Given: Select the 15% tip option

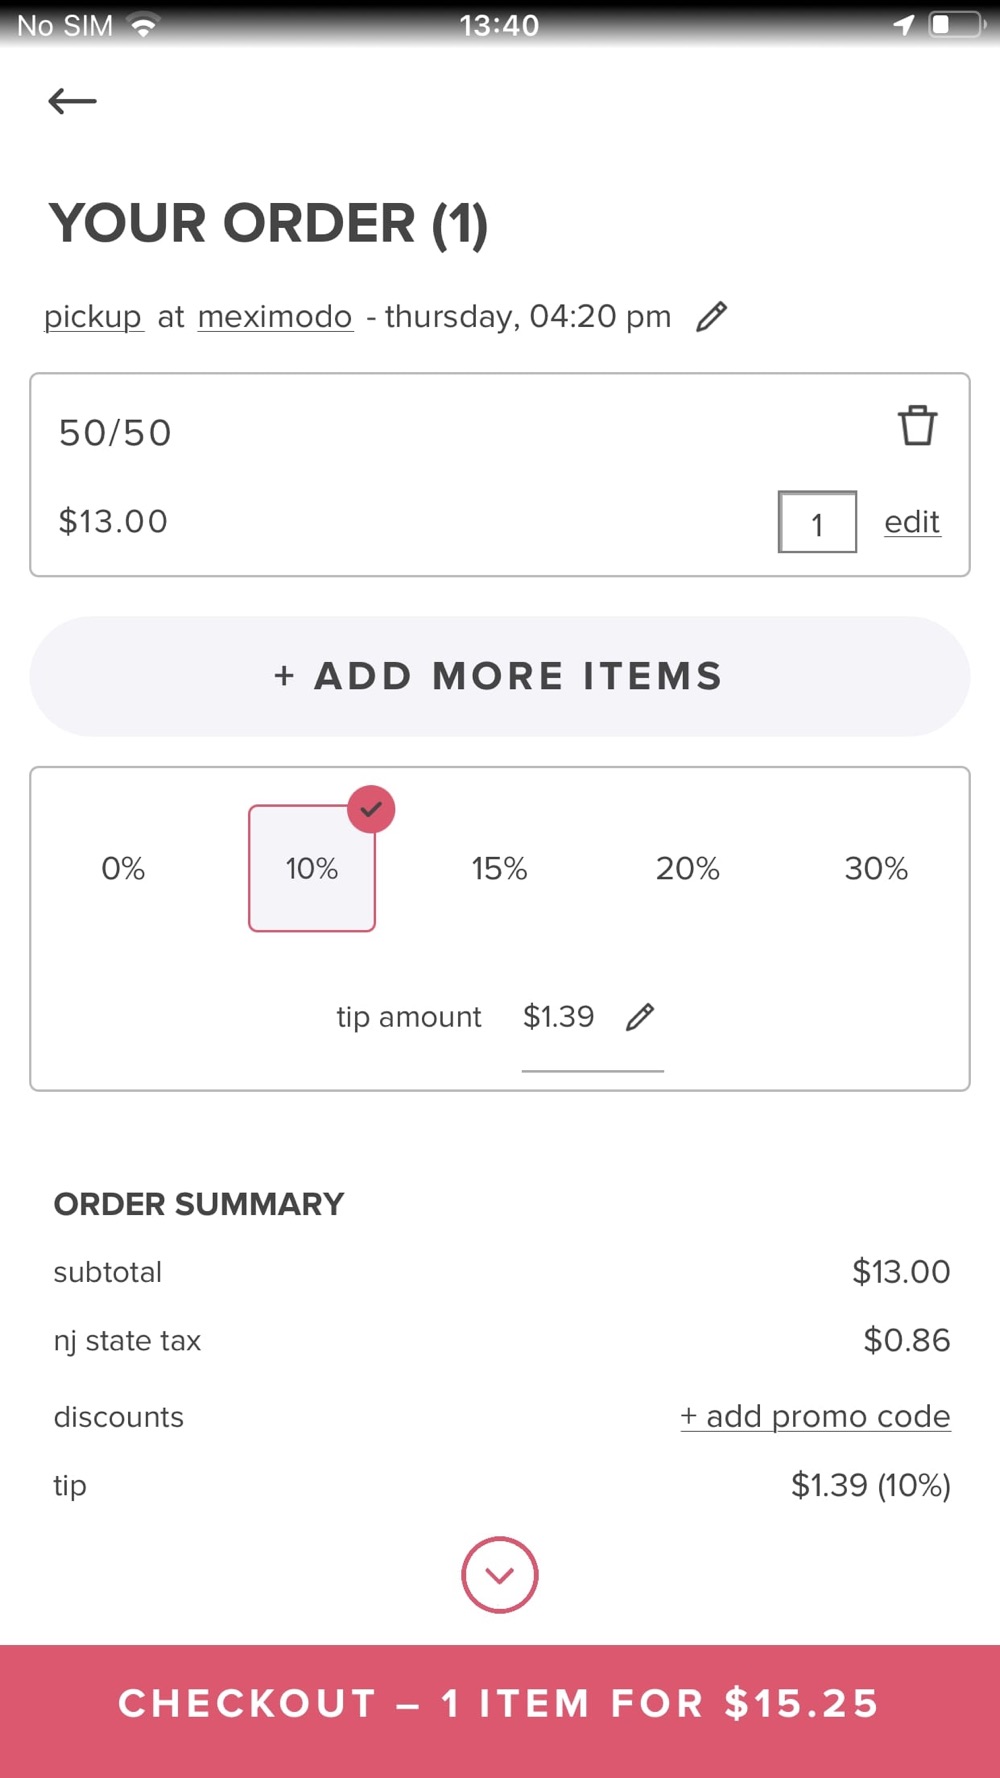Looking at the screenshot, I should tap(499, 868).
